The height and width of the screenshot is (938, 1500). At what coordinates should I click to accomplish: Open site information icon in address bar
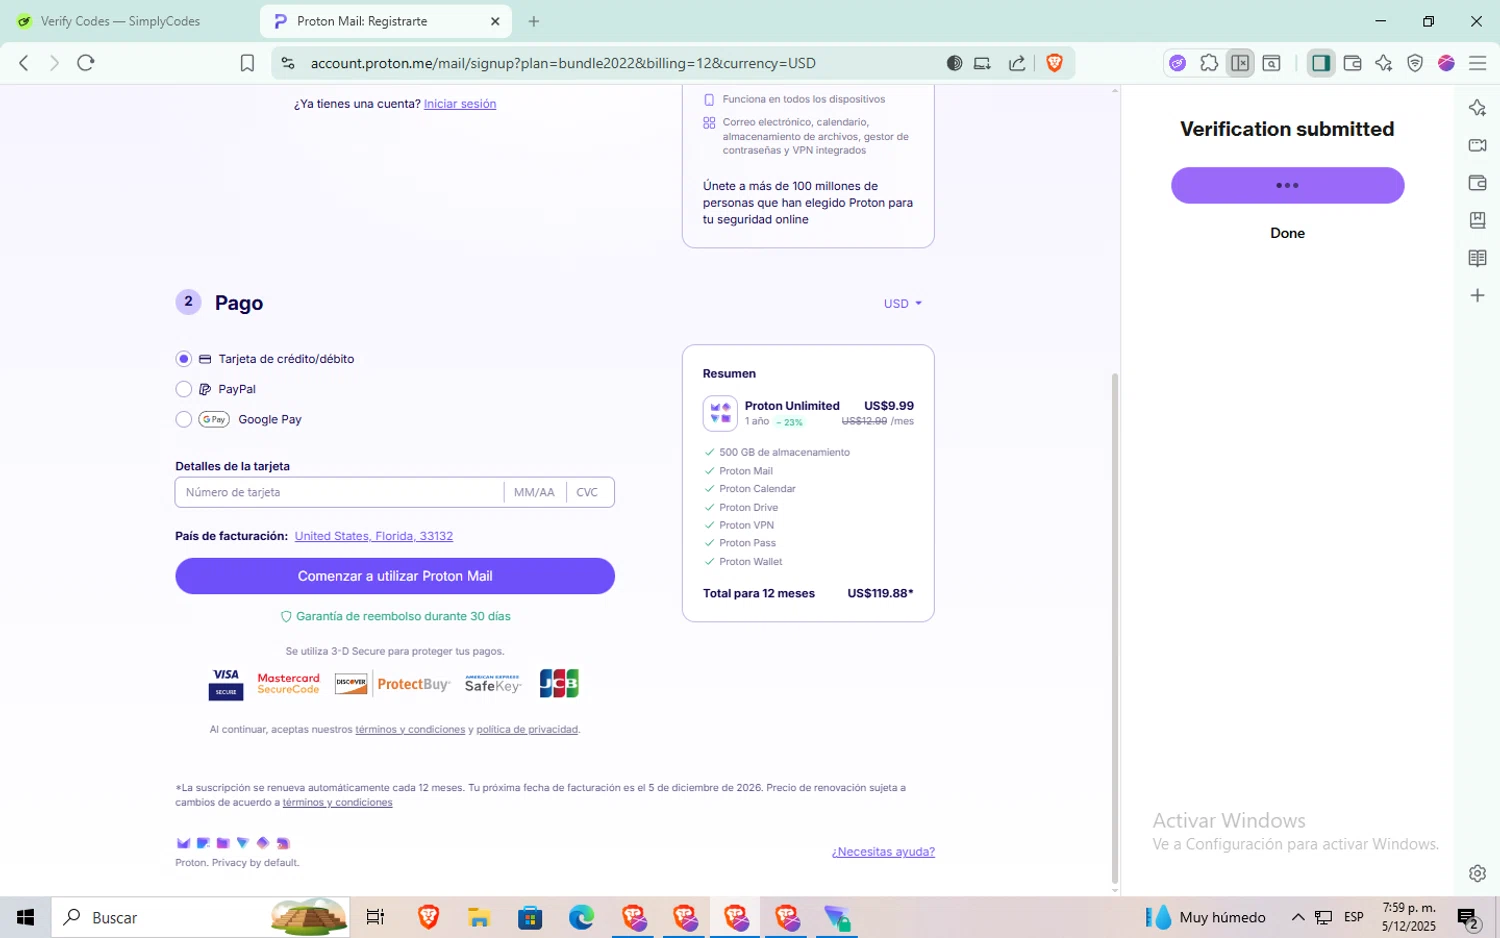tap(288, 63)
